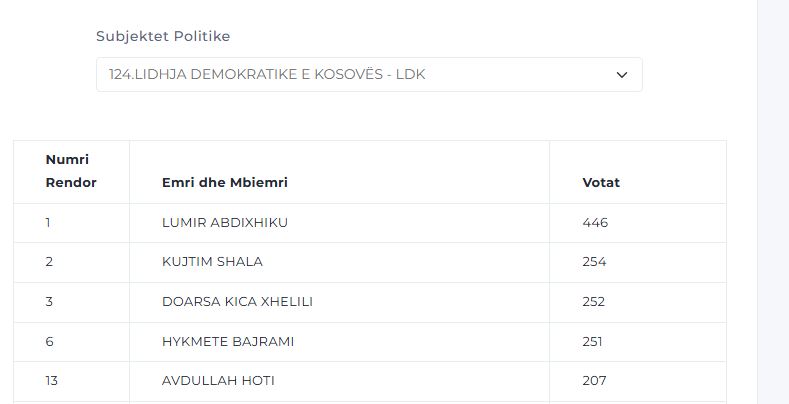Select the KUJTIM SHALA row

(212, 262)
